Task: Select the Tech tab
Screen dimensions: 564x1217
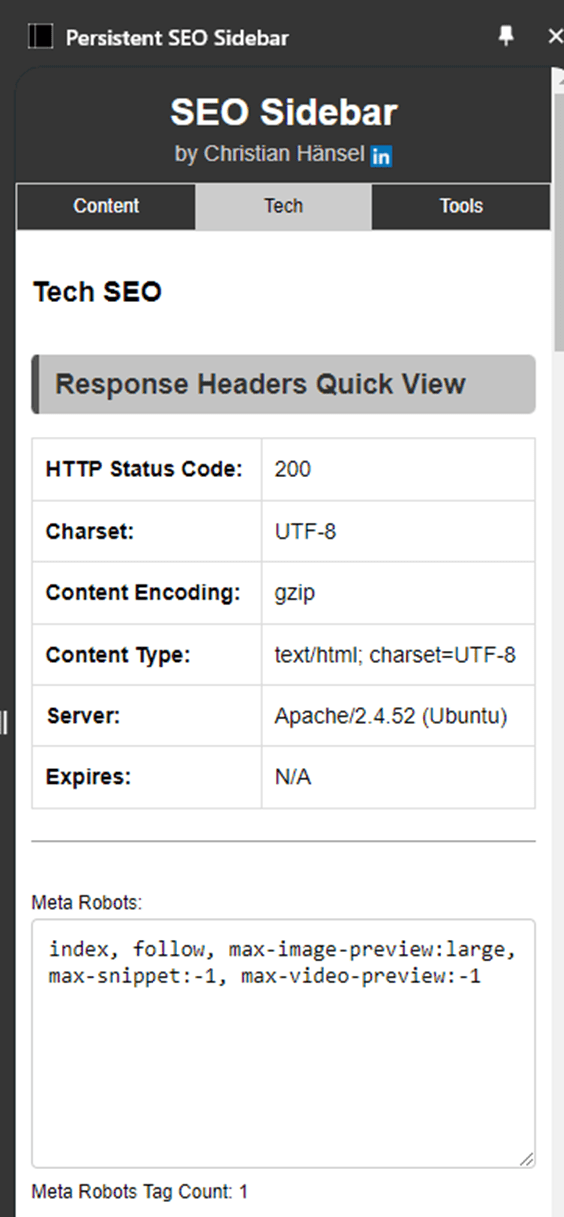Action: tap(283, 206)
